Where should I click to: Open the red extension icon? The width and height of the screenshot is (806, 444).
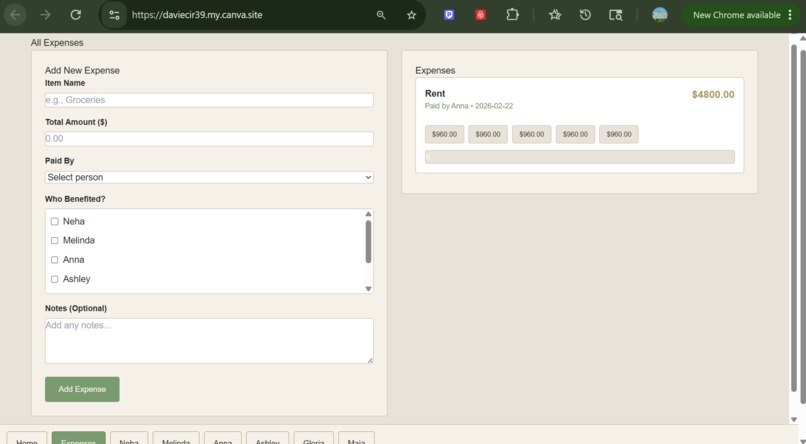click(480, 15)
